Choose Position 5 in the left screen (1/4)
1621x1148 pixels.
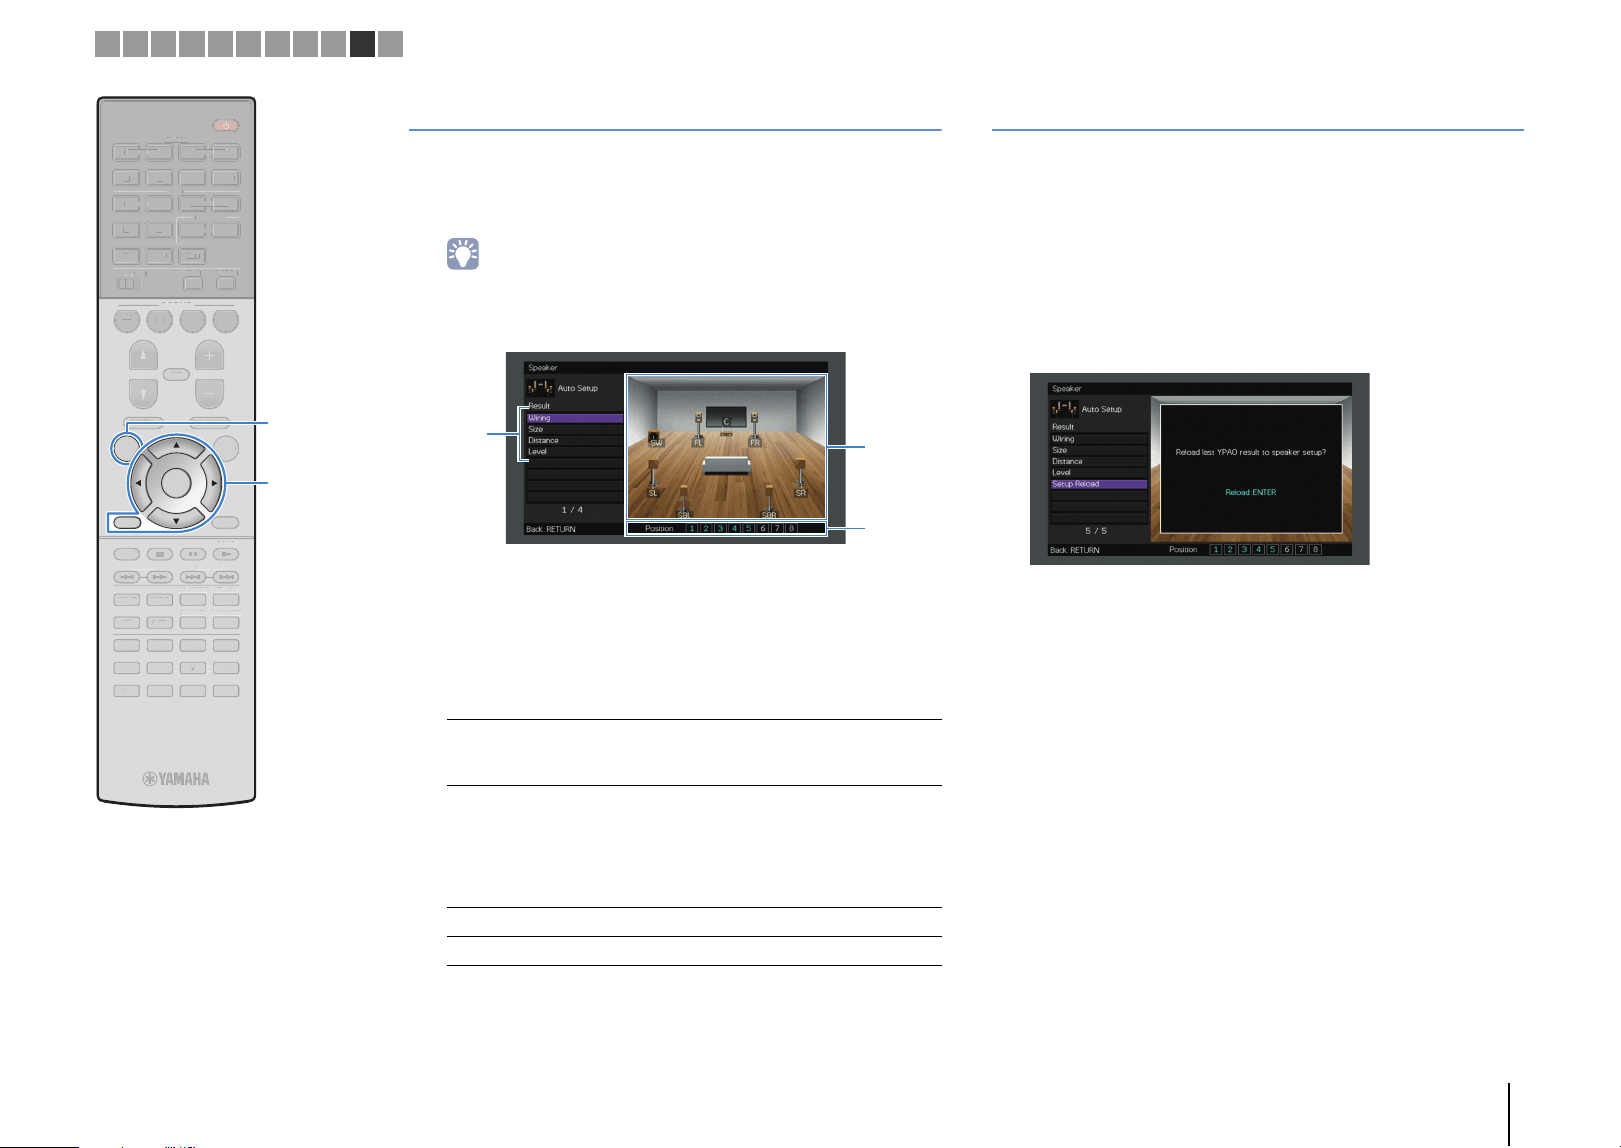[x=749, y=528]
